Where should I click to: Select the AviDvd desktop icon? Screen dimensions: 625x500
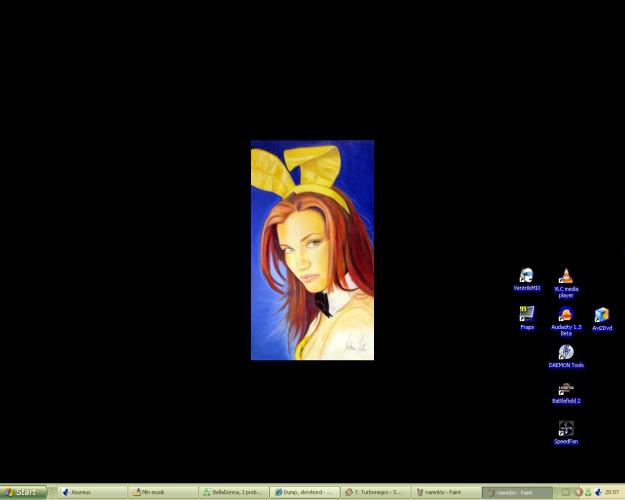602,319
